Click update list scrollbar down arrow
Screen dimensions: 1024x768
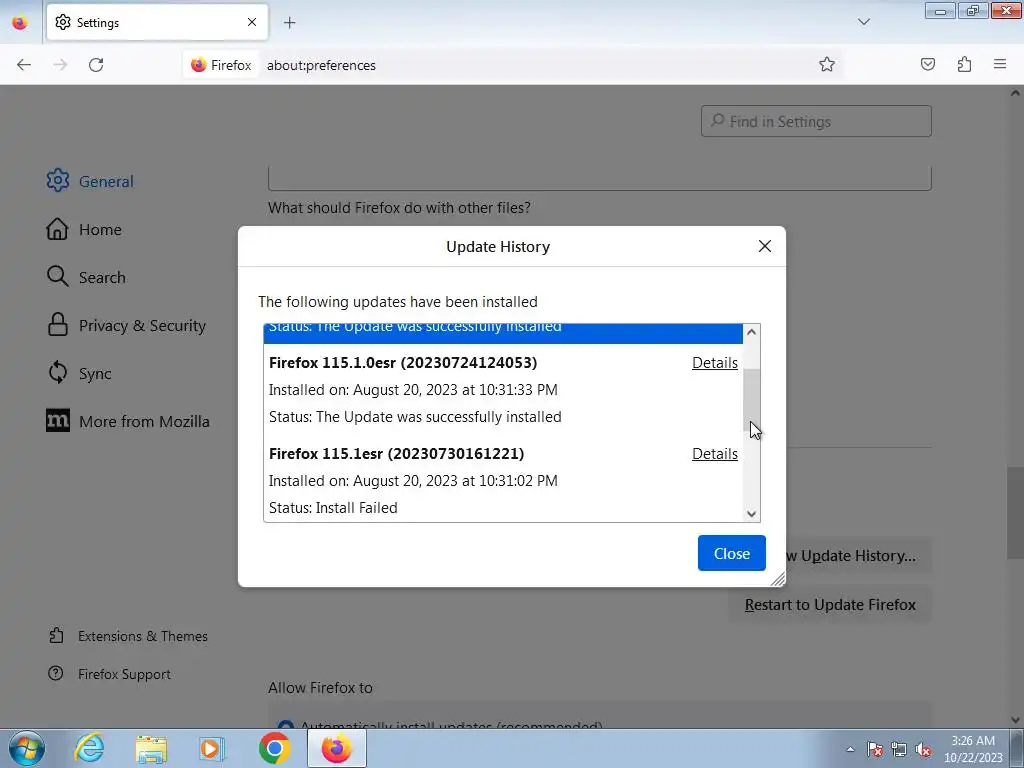(x=752, y=514)
